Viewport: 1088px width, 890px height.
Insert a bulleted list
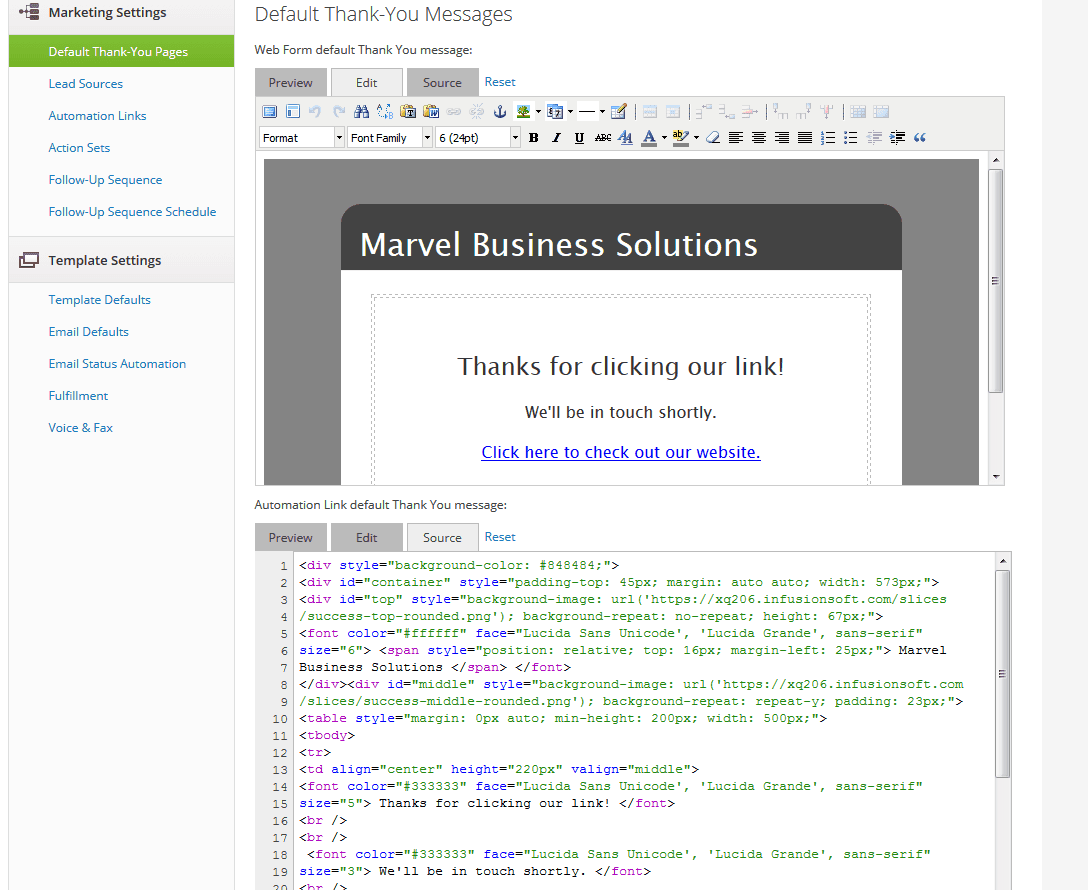point(851,137)
